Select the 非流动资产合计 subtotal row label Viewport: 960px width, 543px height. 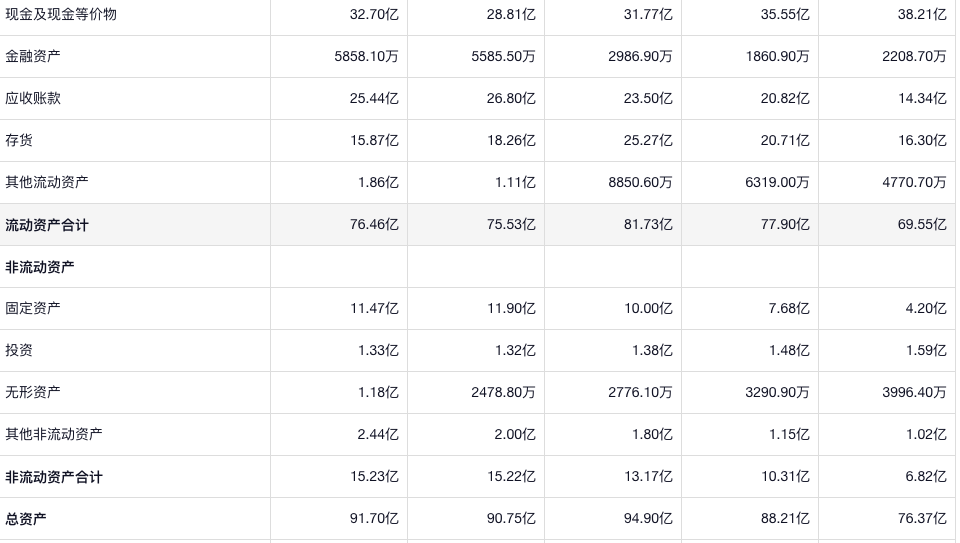tap(54, 477)
